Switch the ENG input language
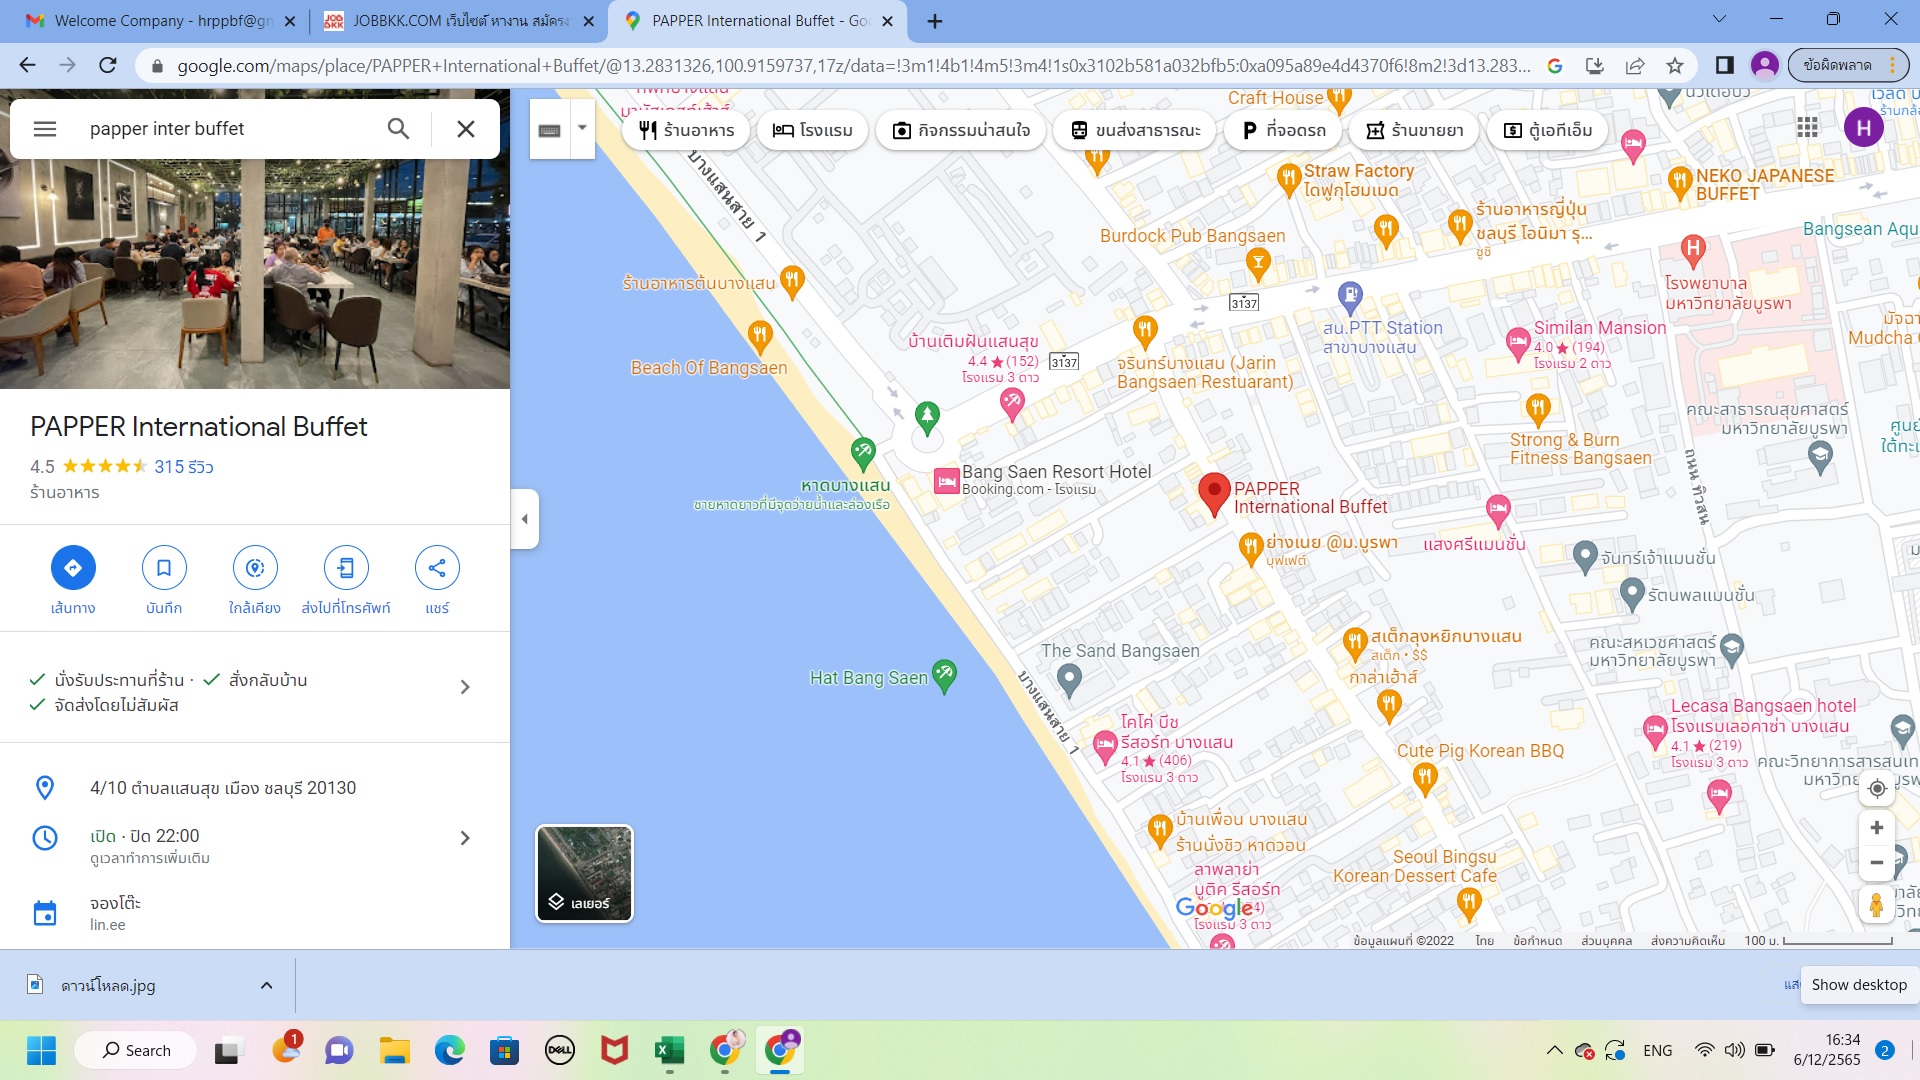This screenshot has width=1920, height=1080. 1657,1051
